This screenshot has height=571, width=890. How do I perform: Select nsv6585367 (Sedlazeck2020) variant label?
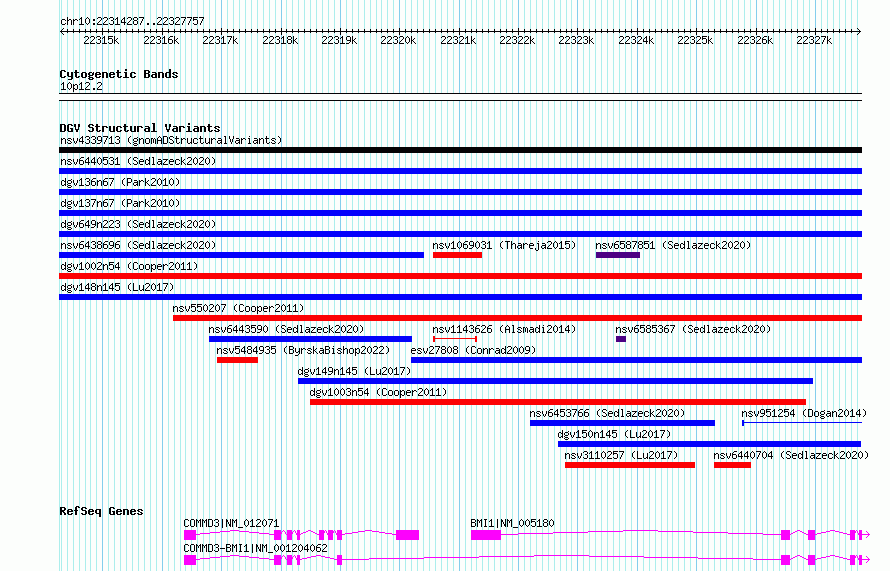pos(693,329)
